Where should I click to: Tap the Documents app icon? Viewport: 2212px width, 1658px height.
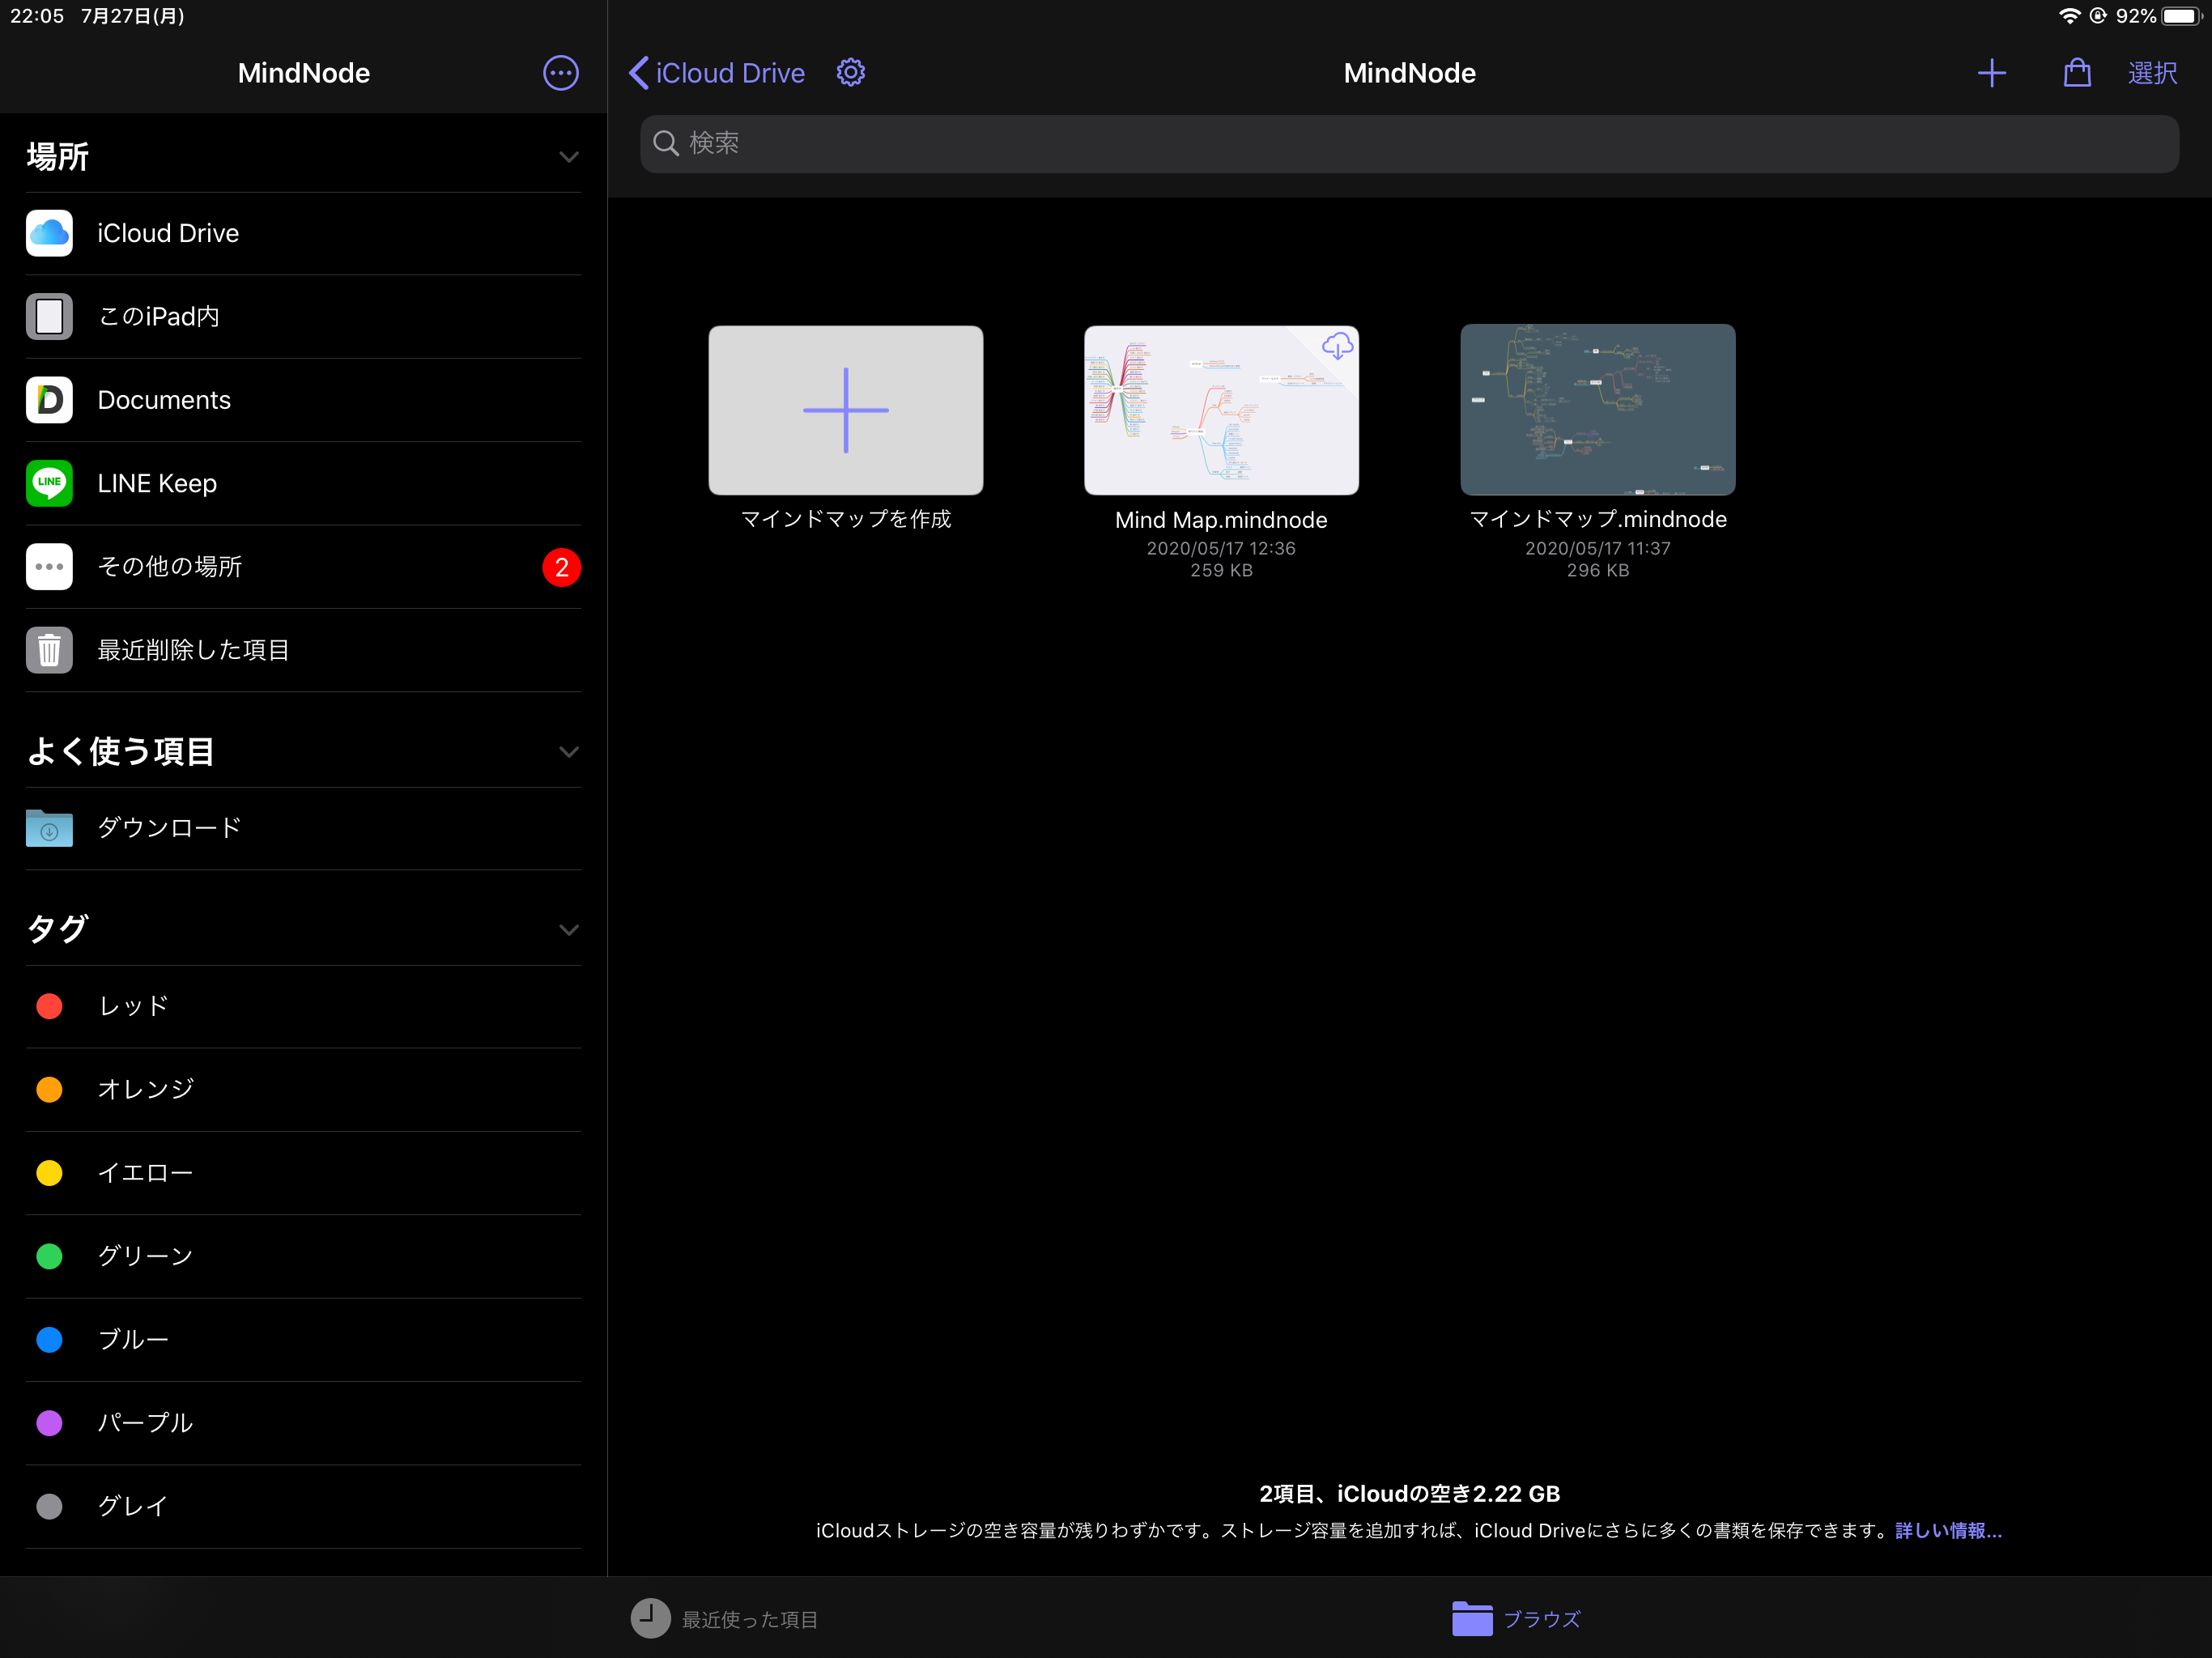point(49,400)
